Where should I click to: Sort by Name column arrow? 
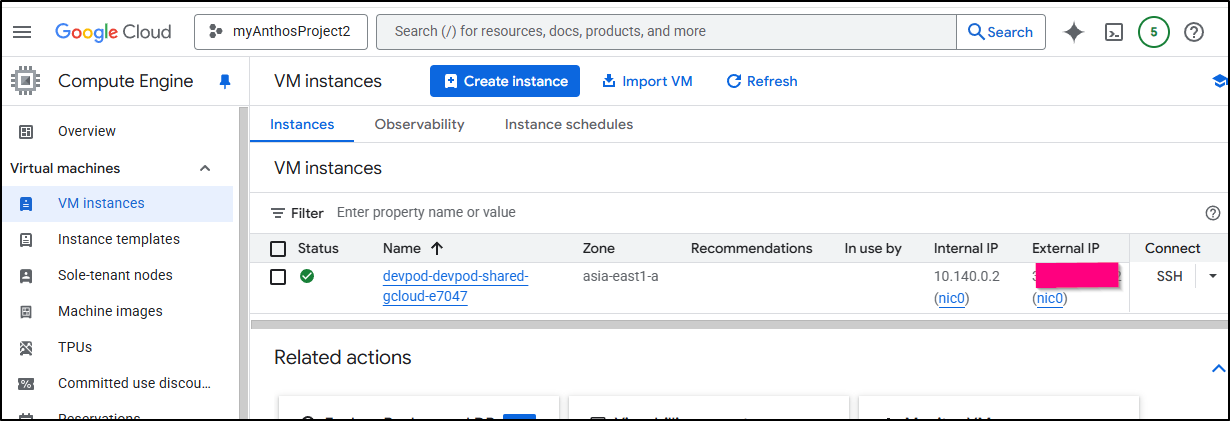[x=436, y=248]
